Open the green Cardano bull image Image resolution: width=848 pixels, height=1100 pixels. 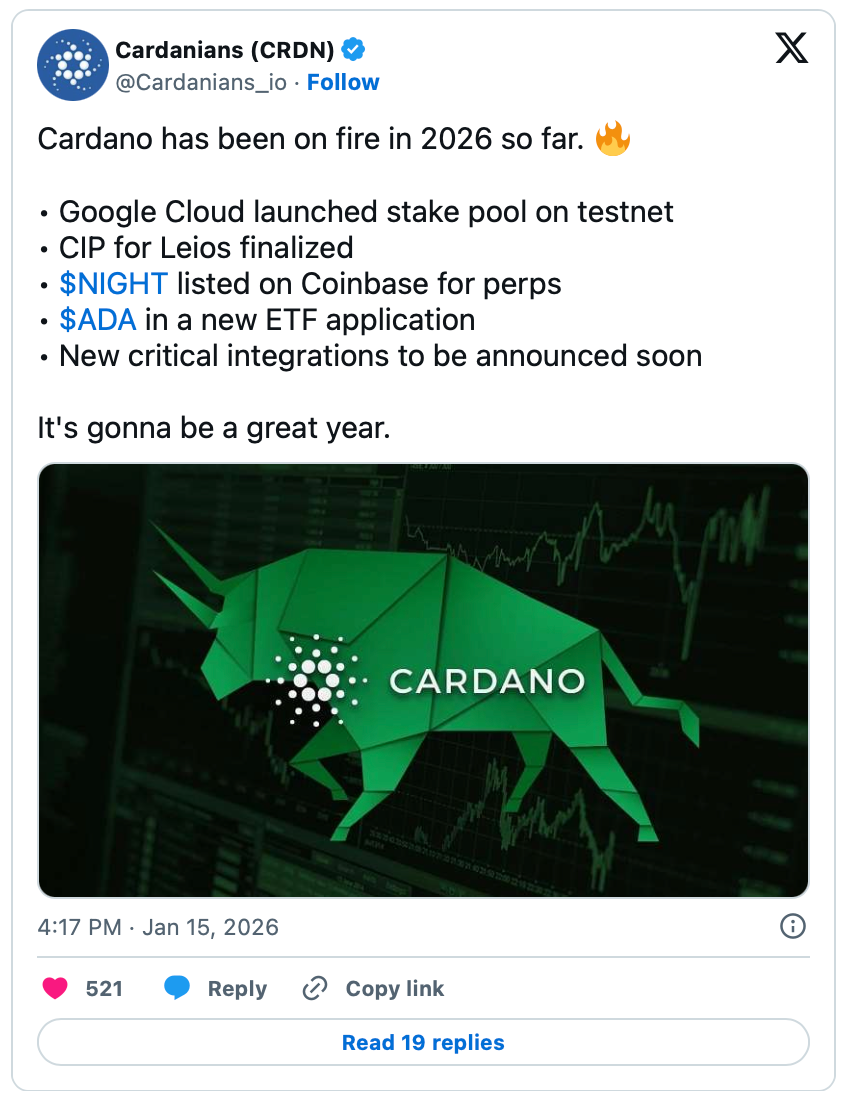point(423,680)
